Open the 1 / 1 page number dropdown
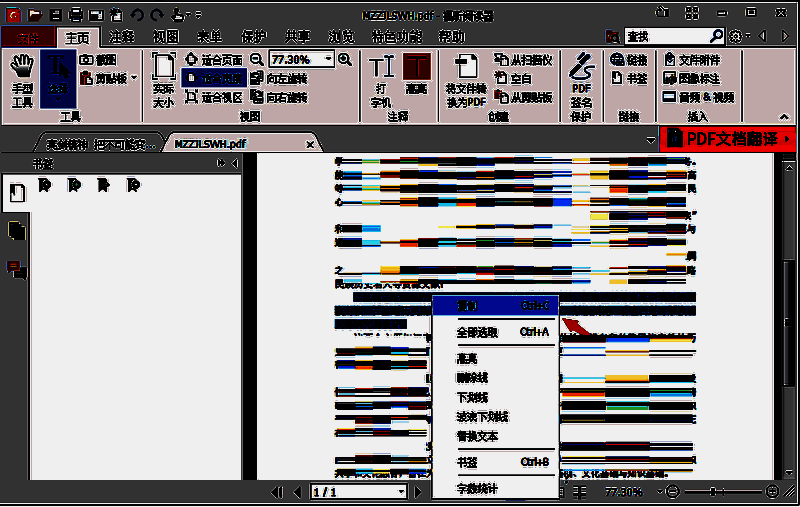 (402, 492)
